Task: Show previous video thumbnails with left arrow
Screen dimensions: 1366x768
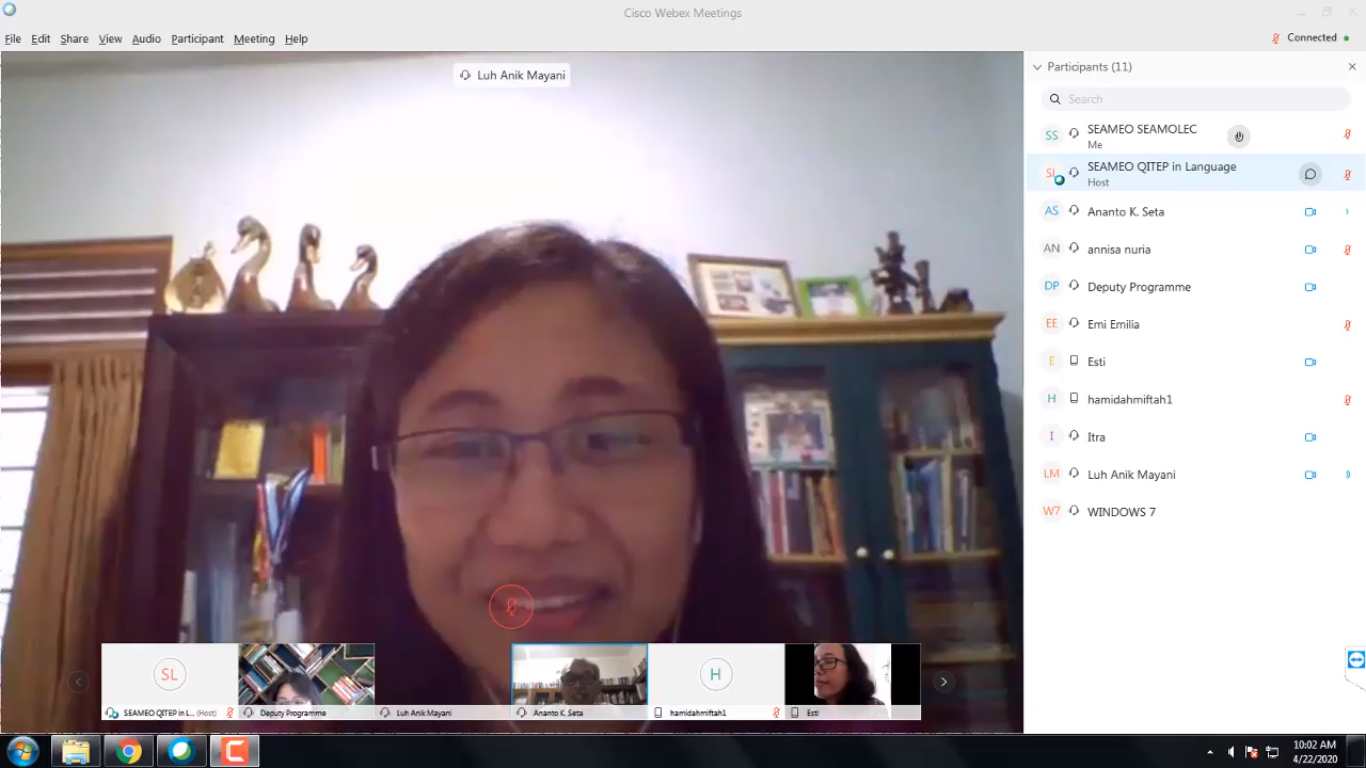Action: tap(79, 682)
